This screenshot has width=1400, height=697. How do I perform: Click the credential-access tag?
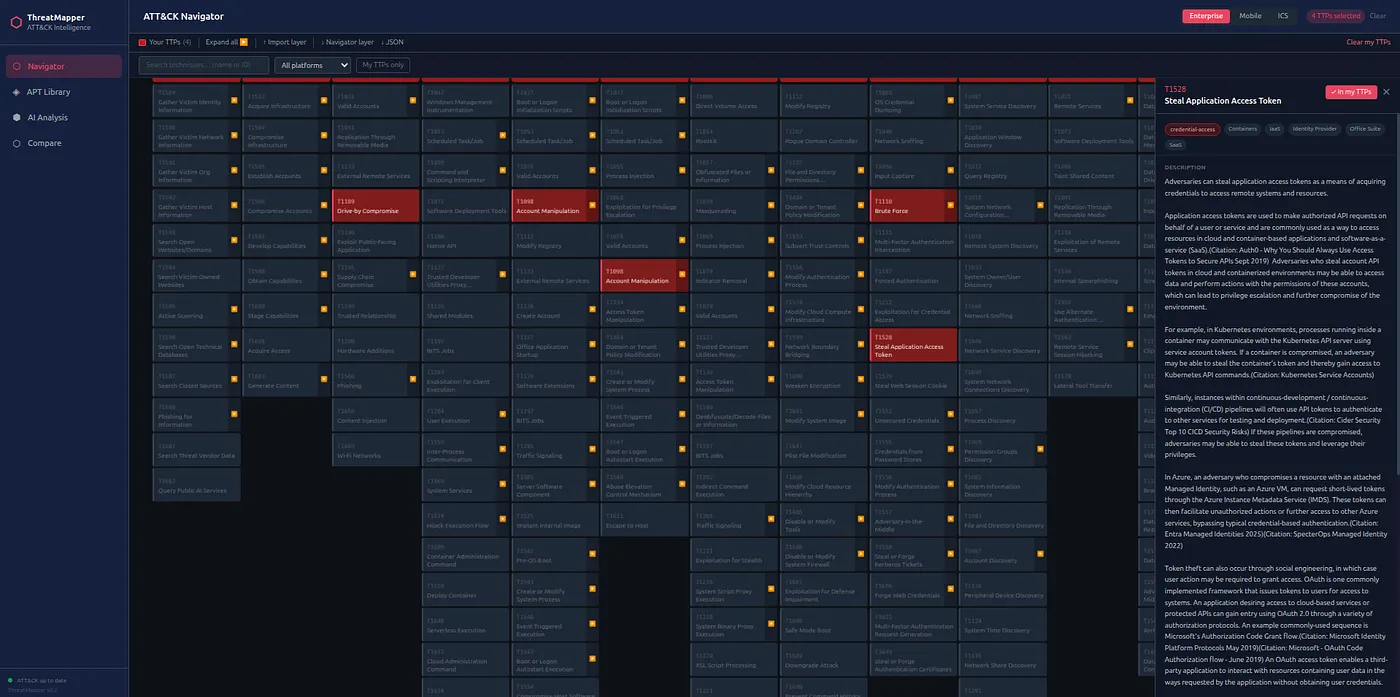click(1192, 129)
